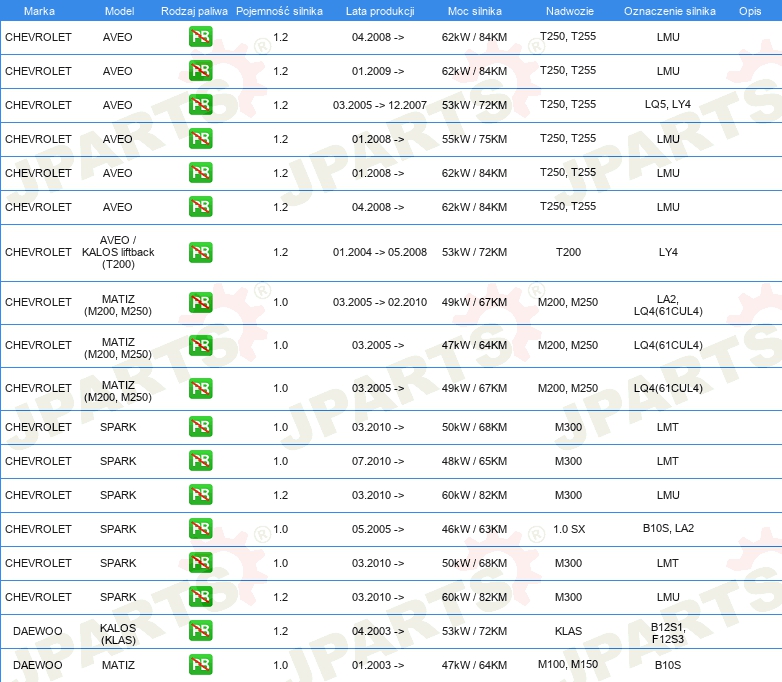This screenshot has height=682, width=782.
Task: Click the DAEWOO brand cell in MATIZ row
Action: pyautogui.click(x=38, y=665)
